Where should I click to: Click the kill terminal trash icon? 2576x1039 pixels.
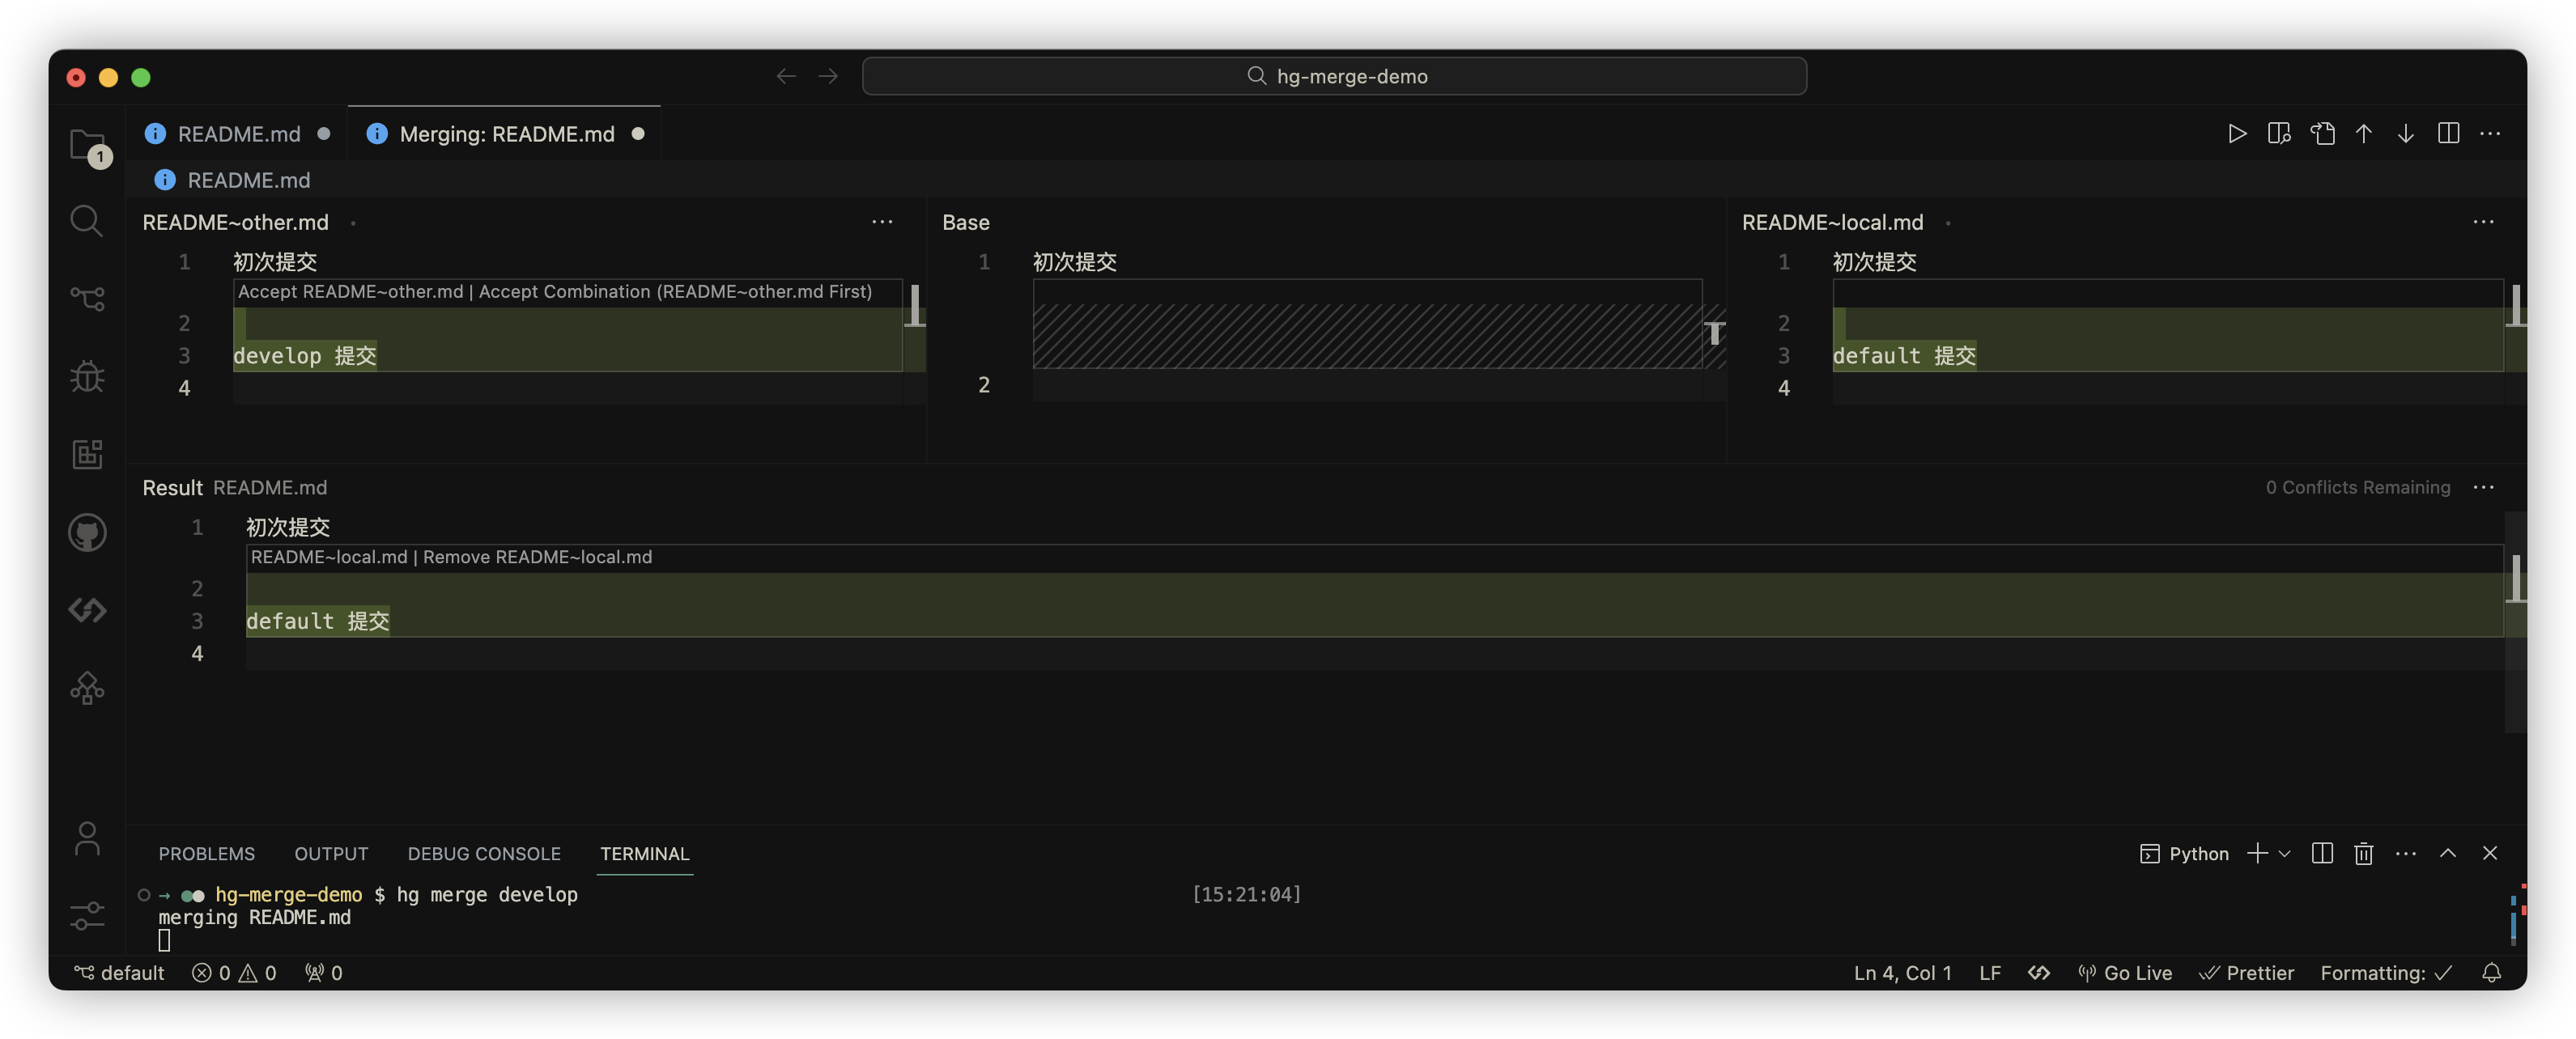pos(2363,853)
